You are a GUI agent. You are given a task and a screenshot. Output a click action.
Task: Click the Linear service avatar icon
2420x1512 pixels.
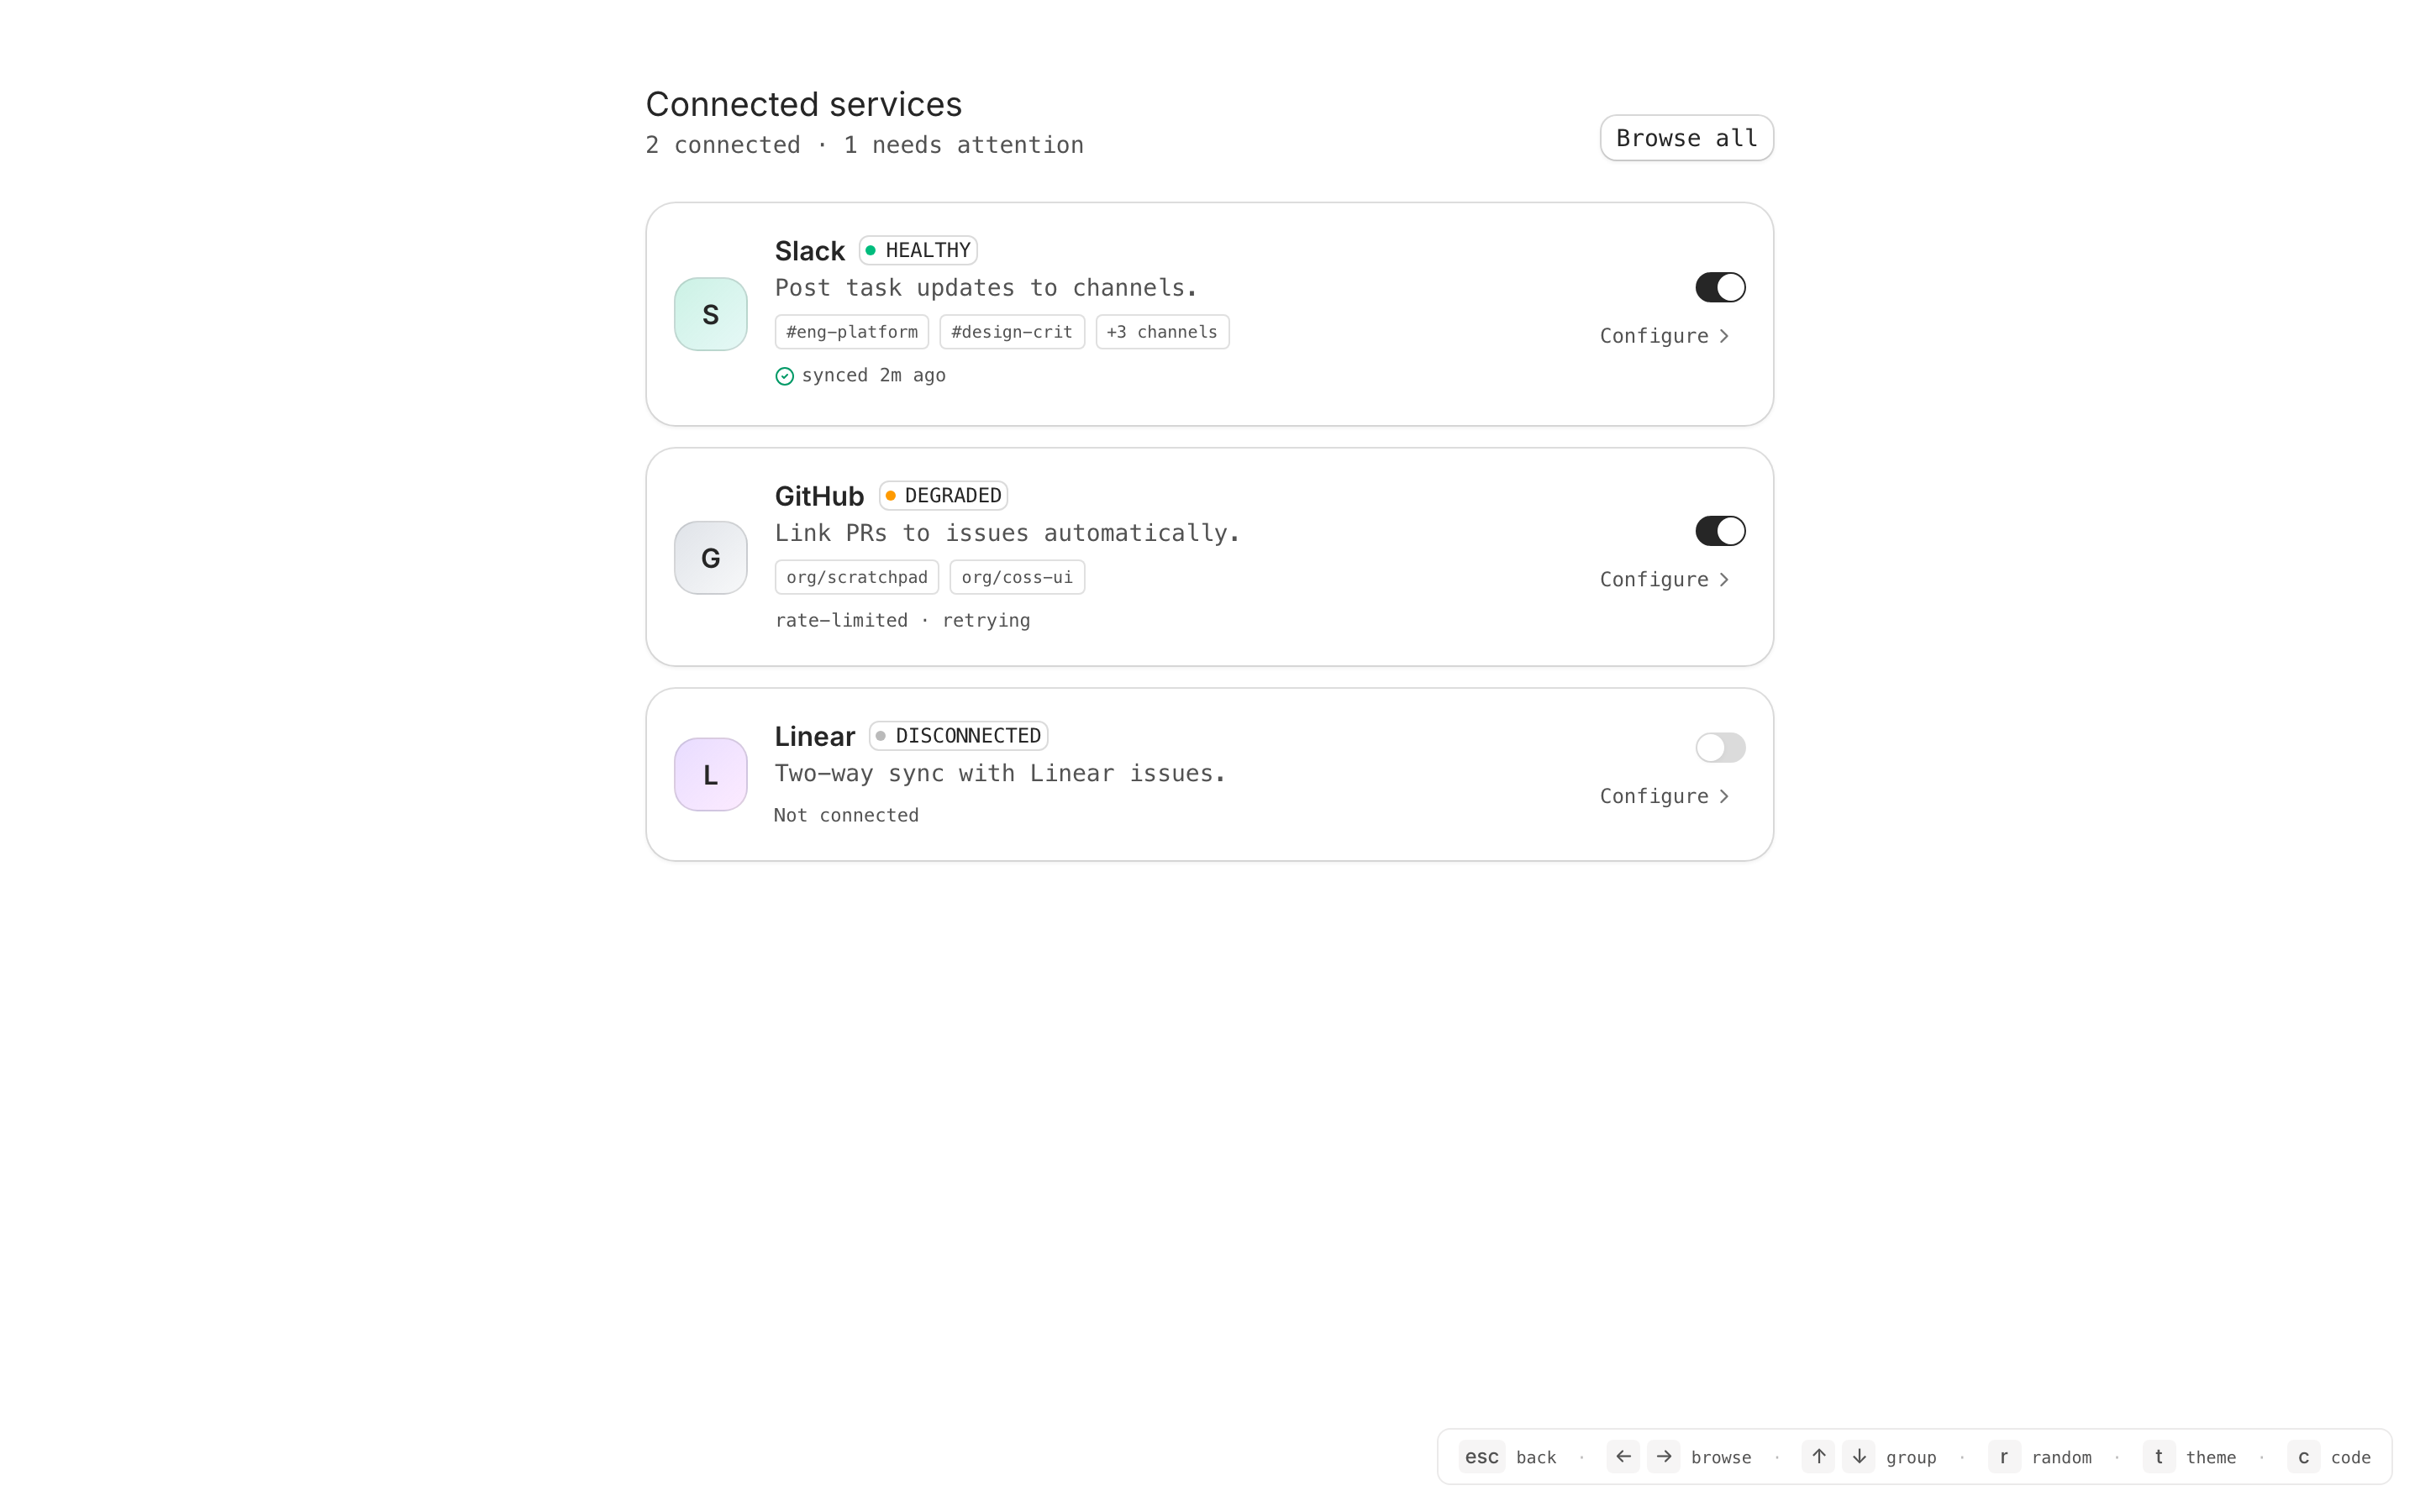click(710, 774)
